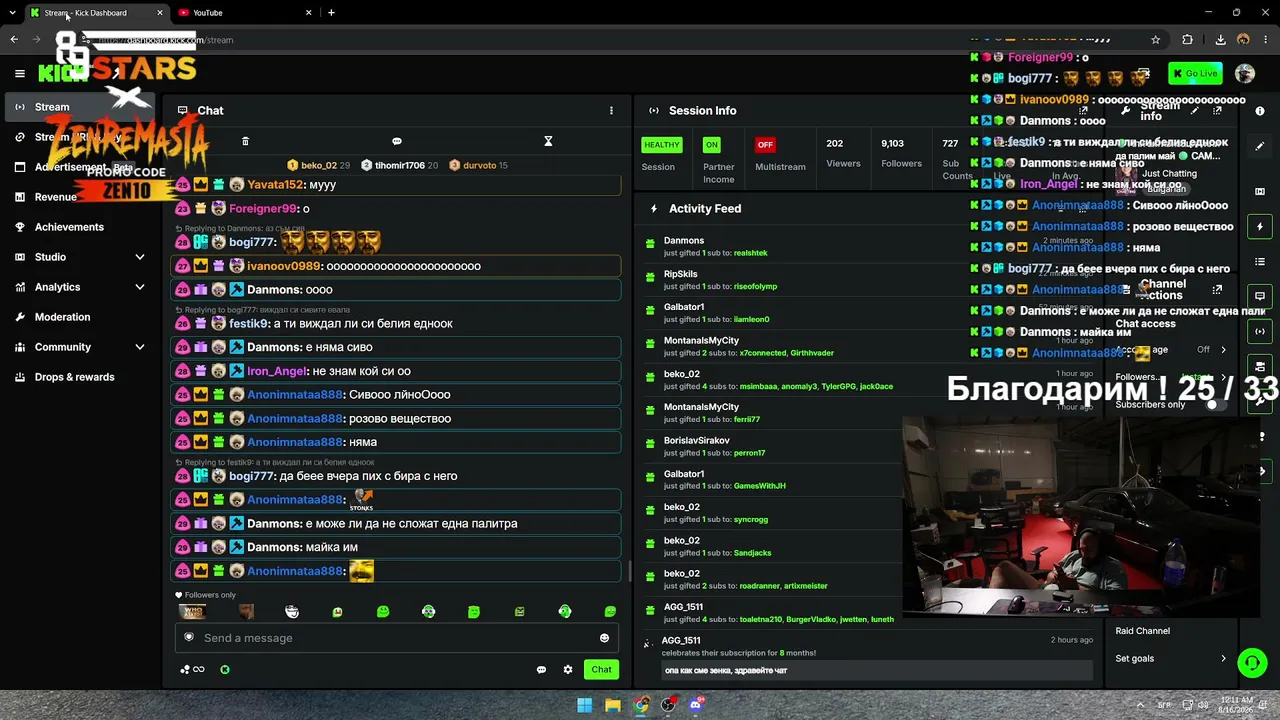The image size is (1280, 720).
Task: Open File Explorer from taskbar
Action: [x=613, y=705]
